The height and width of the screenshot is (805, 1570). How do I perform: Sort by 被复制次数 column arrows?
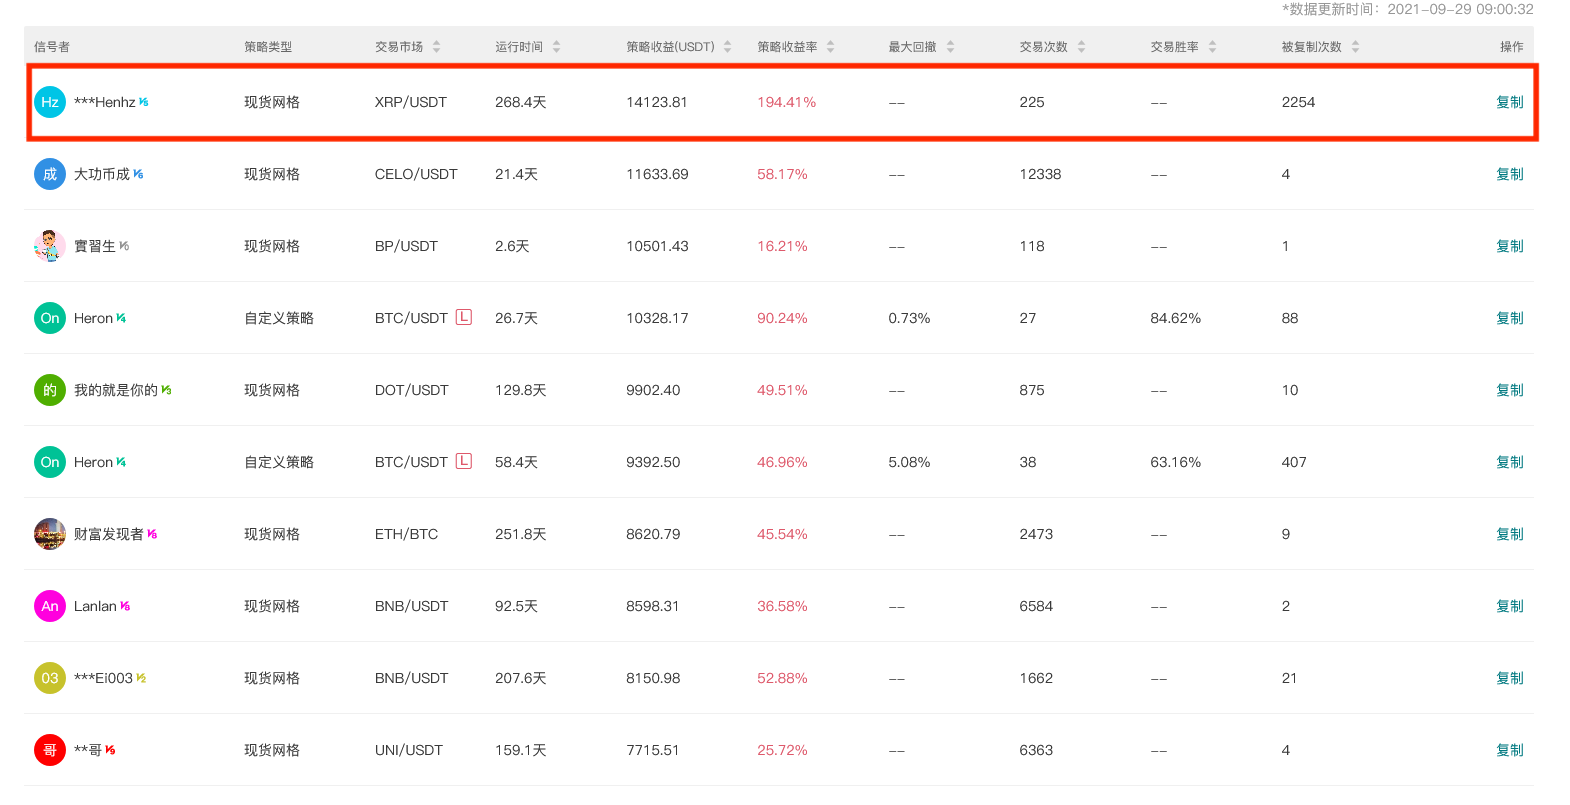pos(1356,47)
